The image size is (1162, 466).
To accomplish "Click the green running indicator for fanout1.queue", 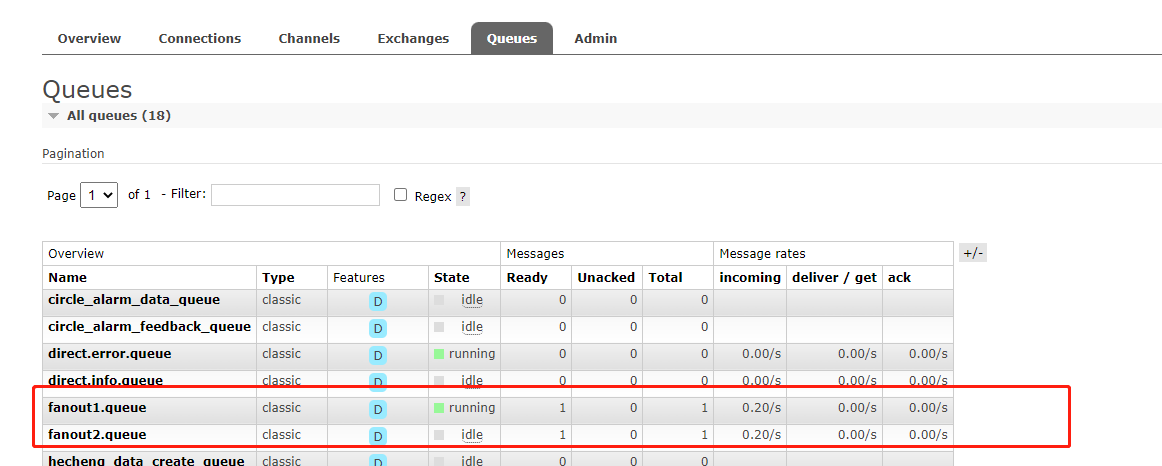I will tap(438, 408).
